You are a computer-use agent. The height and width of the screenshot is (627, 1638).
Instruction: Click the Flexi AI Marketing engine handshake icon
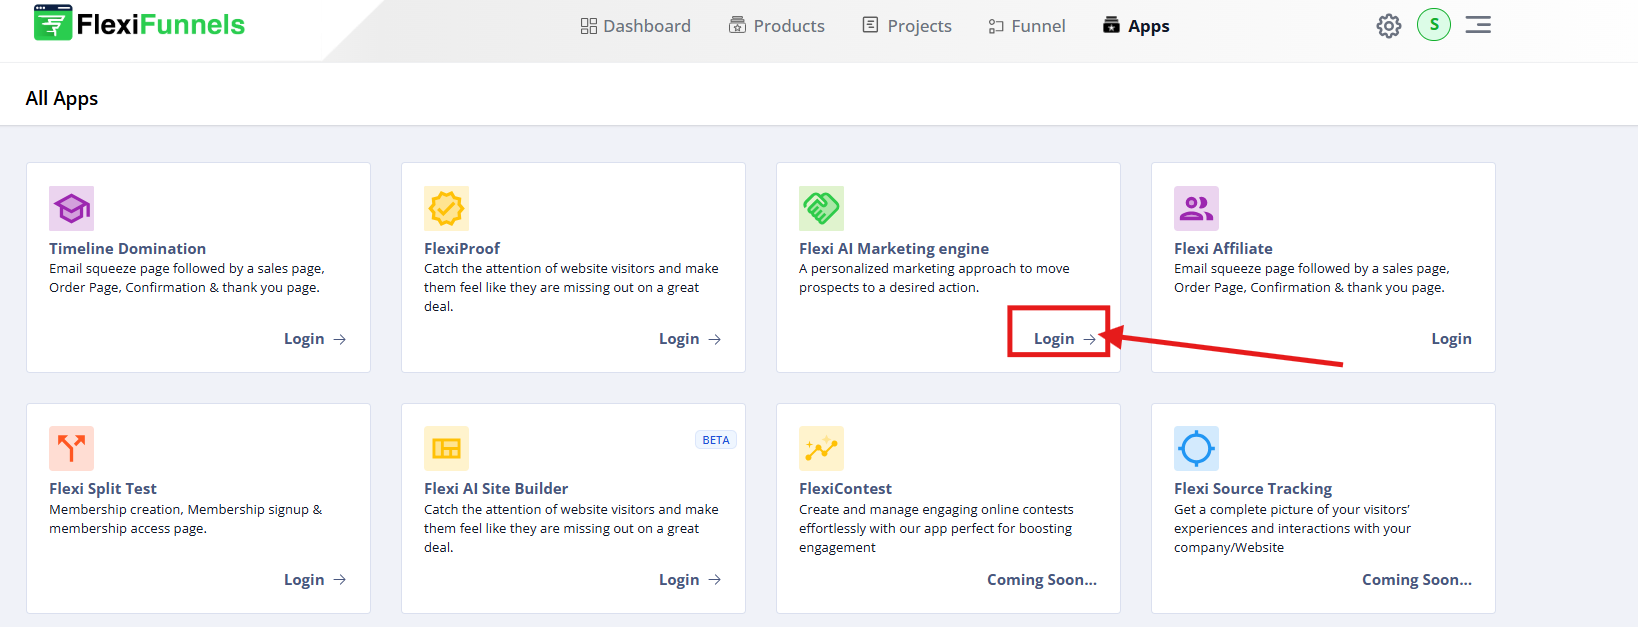pyautogui.click(x=821, y=208)
